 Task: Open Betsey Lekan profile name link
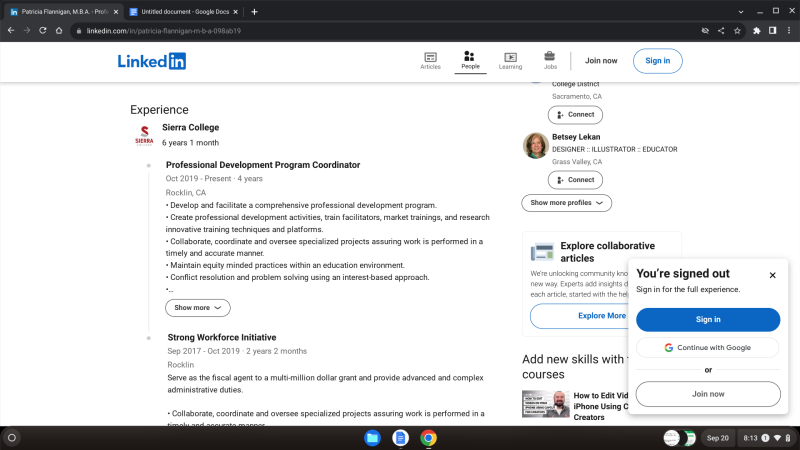576,137
